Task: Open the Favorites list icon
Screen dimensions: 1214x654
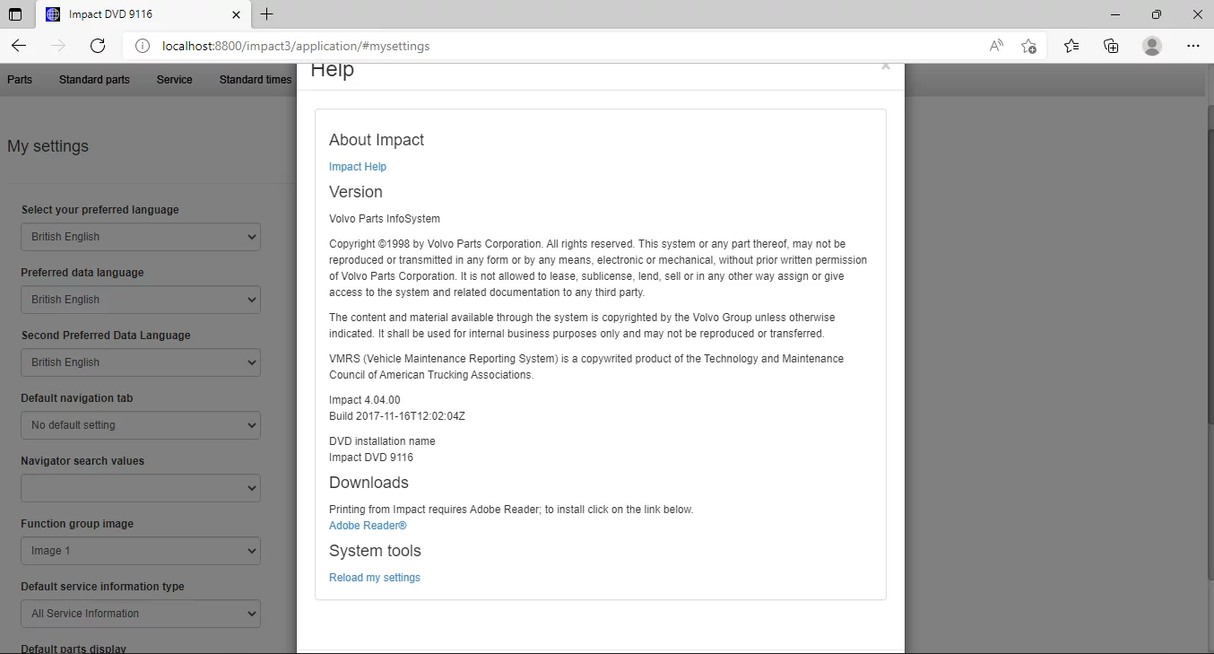Action: (1071, 46)
